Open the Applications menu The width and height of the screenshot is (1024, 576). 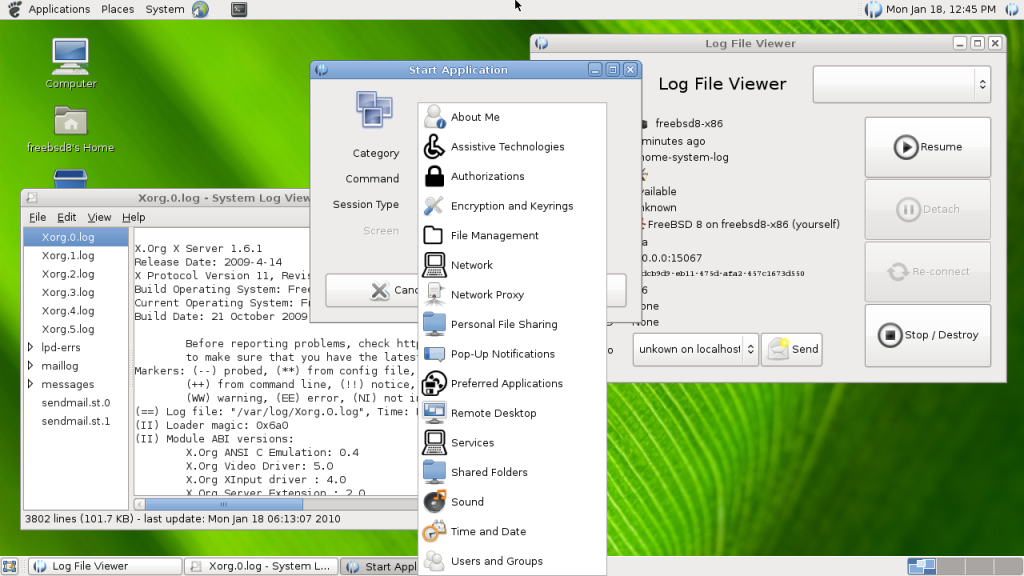pos(59,9)
